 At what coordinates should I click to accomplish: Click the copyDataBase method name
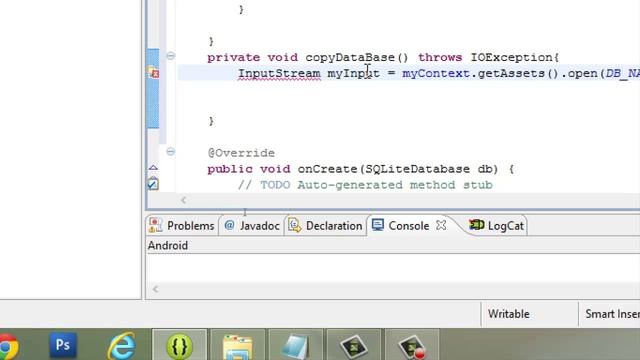350,58
